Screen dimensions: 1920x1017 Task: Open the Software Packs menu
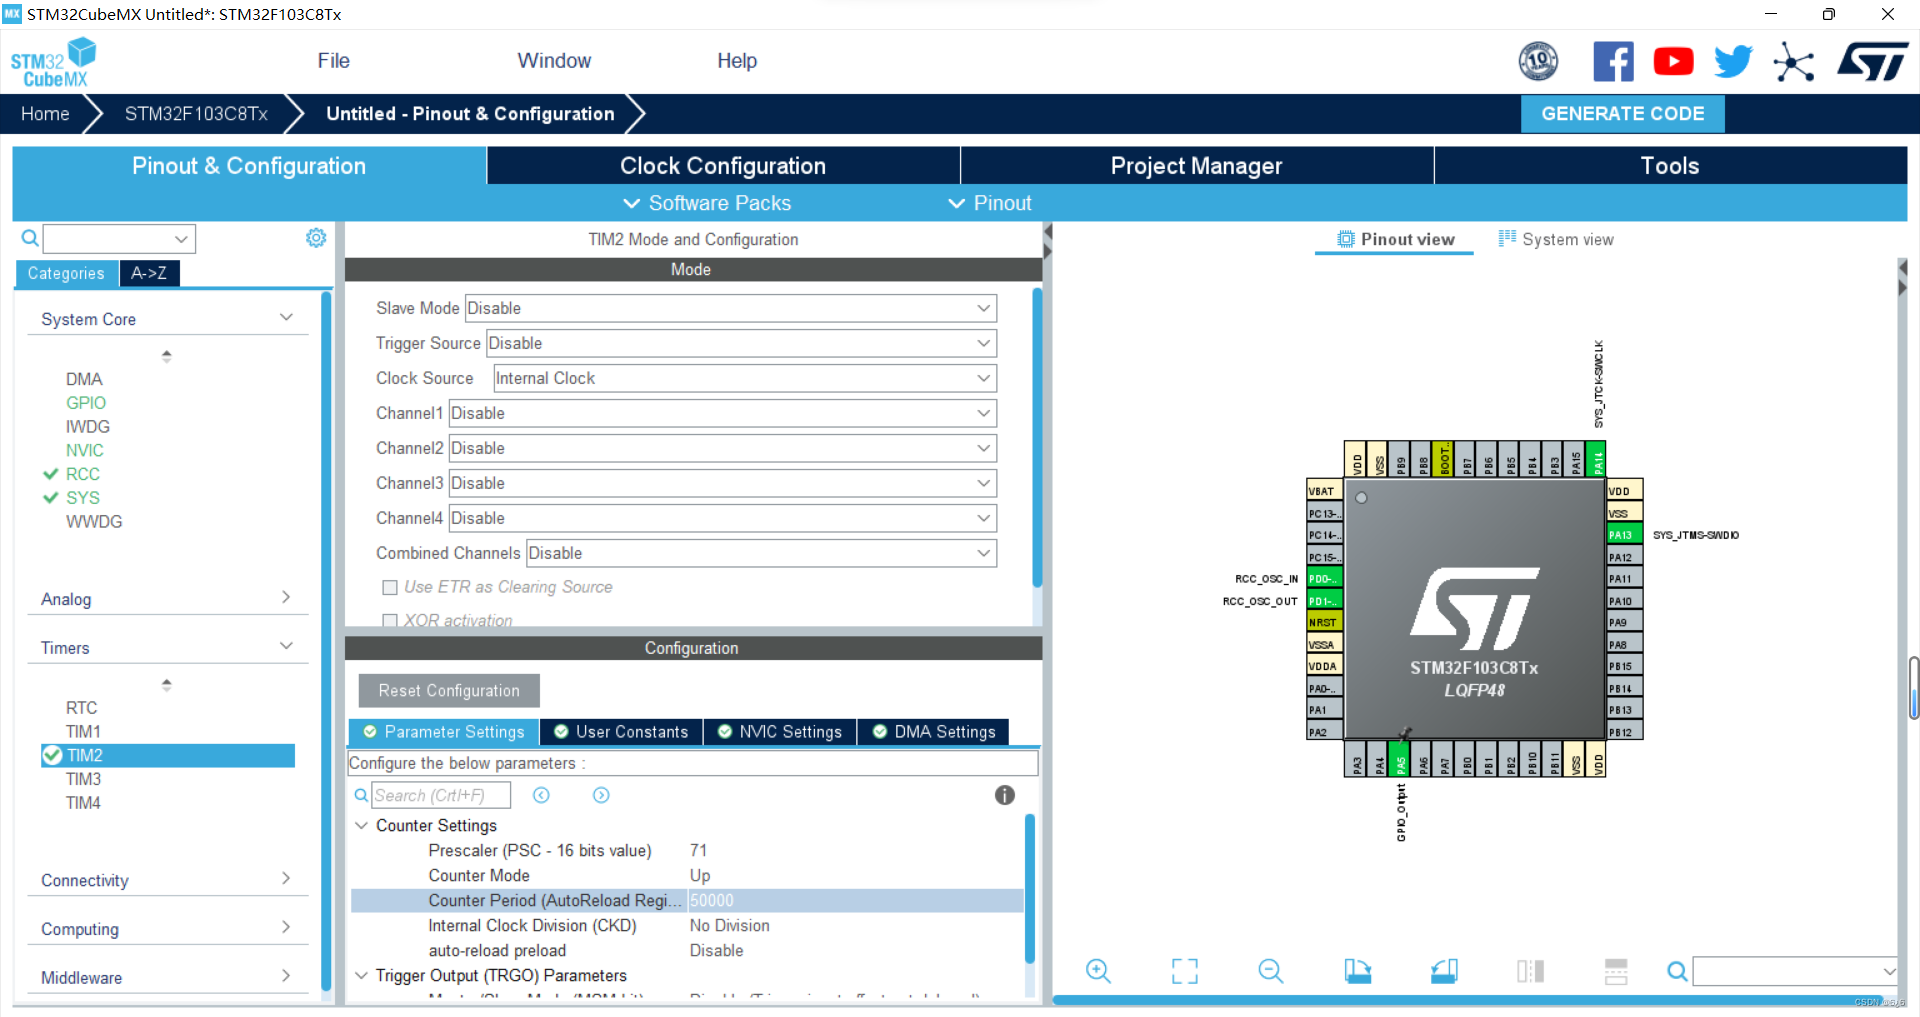(x=707, y=203)
